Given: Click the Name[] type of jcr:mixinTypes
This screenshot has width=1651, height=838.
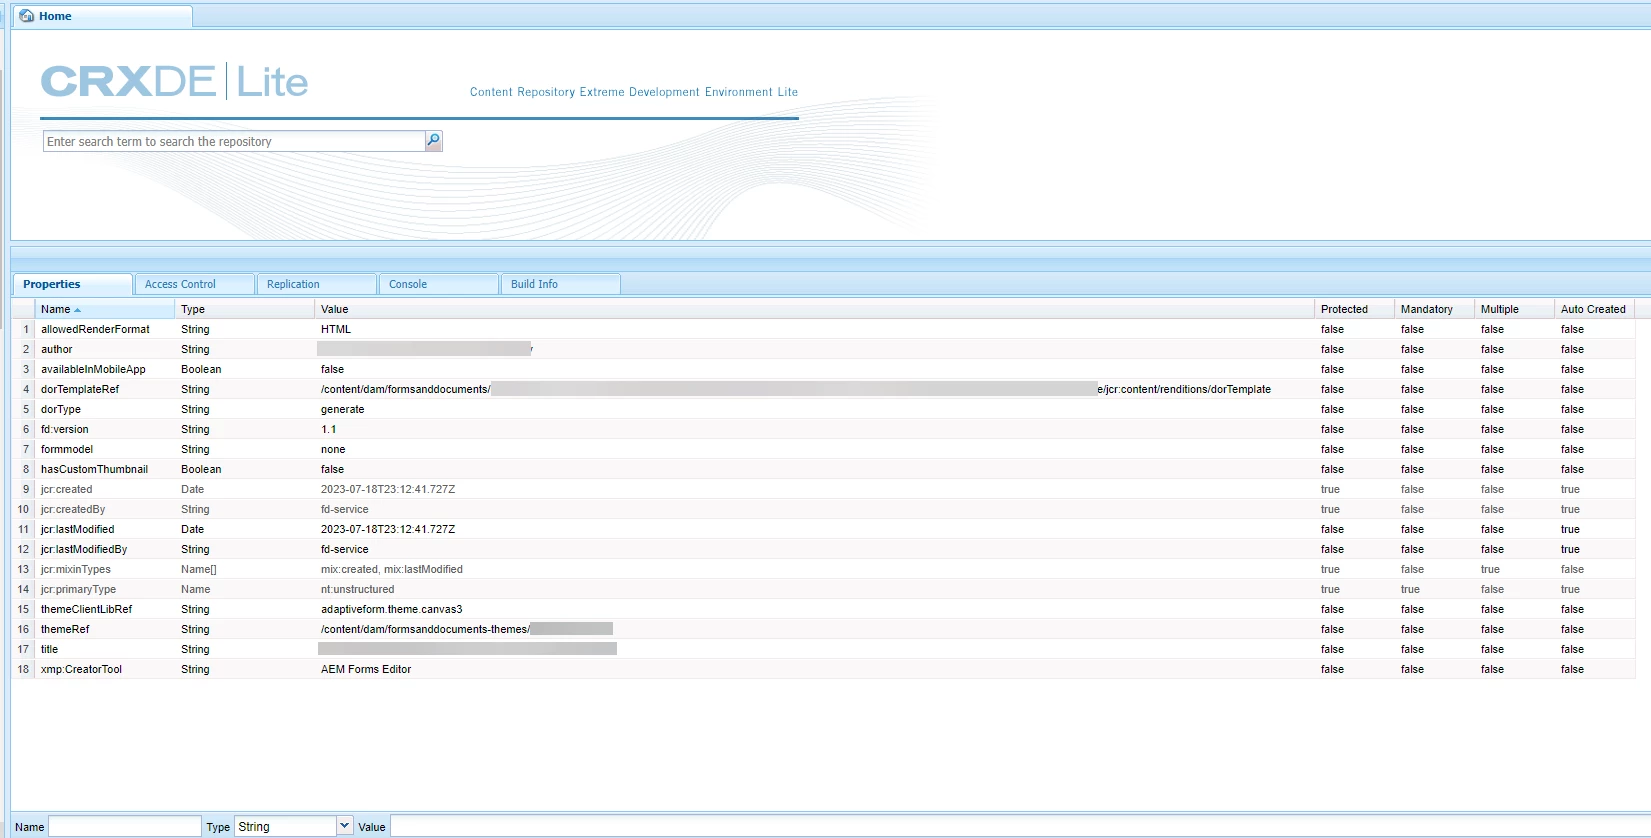Looking at the screenshot, I should pos(198,569).
